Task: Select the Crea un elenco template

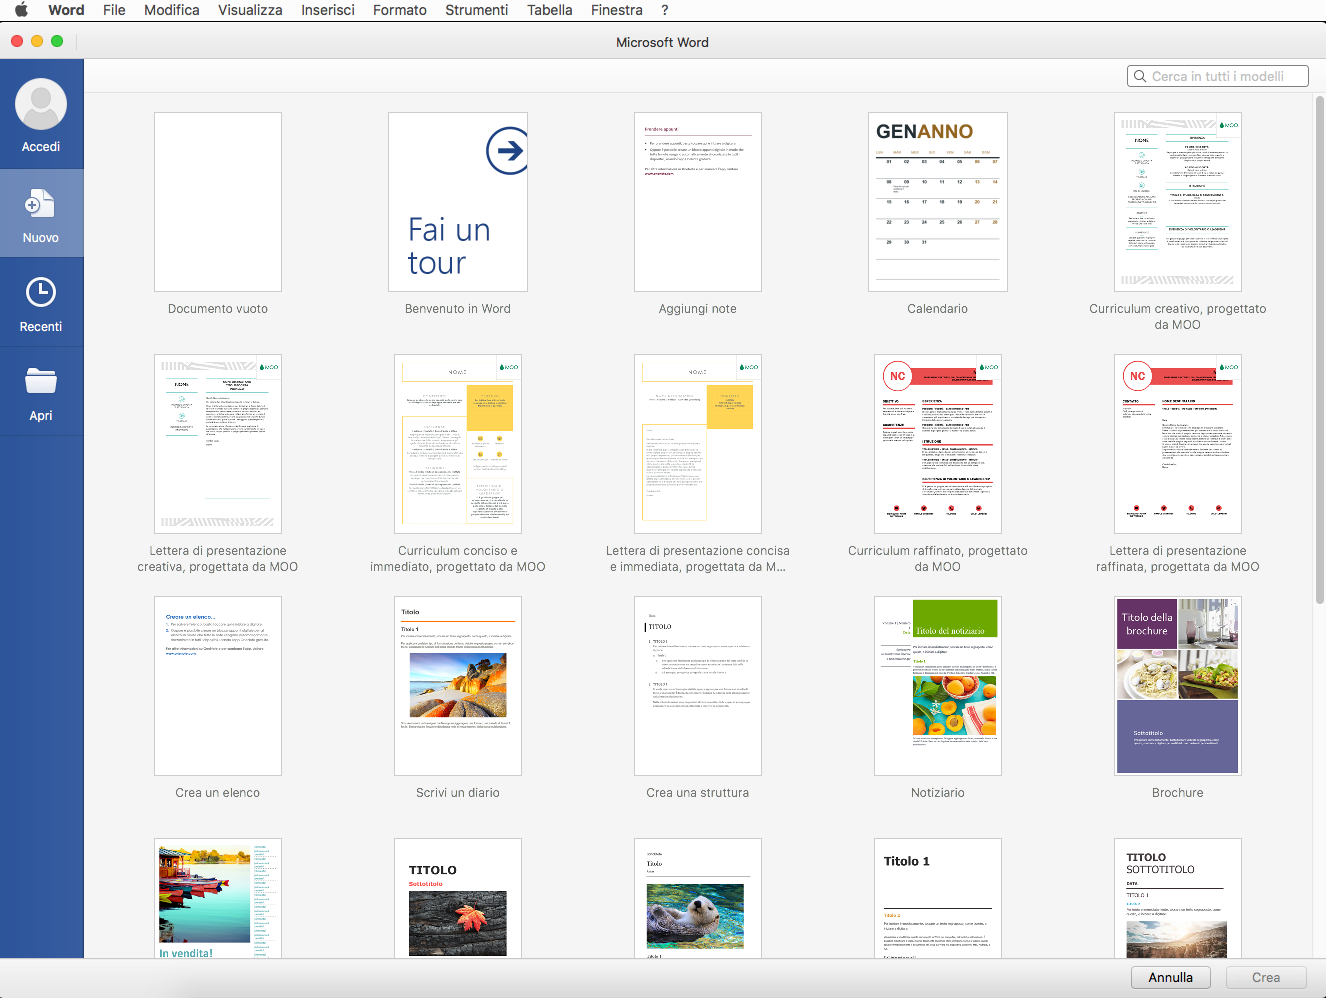Action: 218,686
